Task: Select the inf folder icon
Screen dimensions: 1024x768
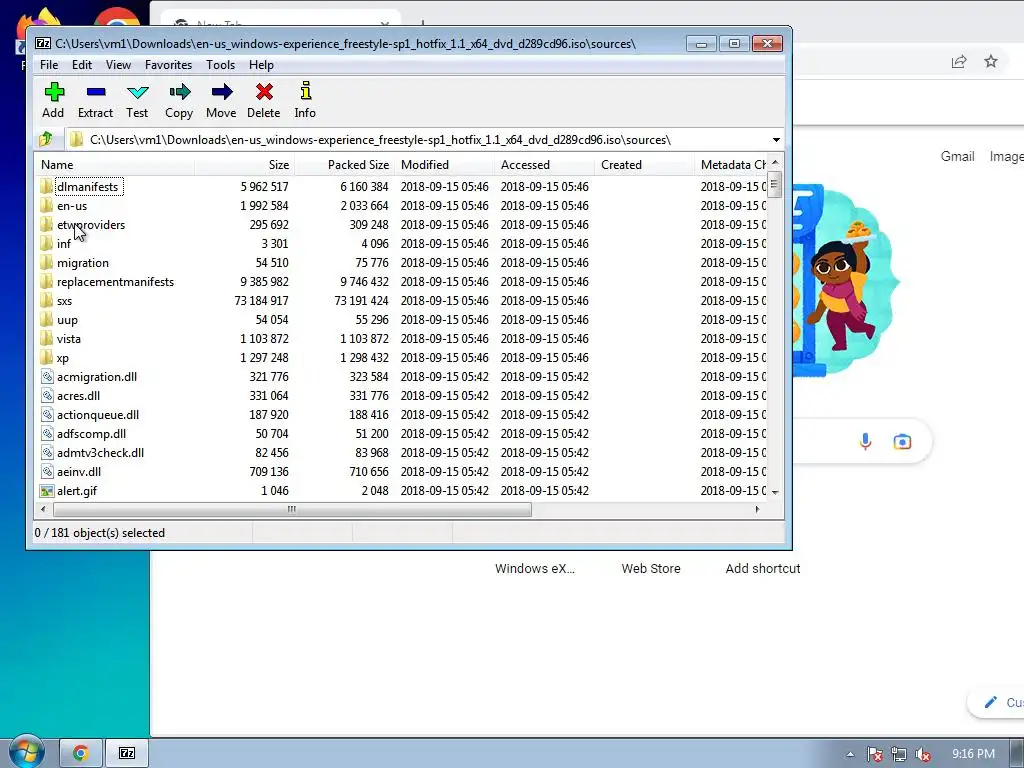Action: click(x=46, y=244)
